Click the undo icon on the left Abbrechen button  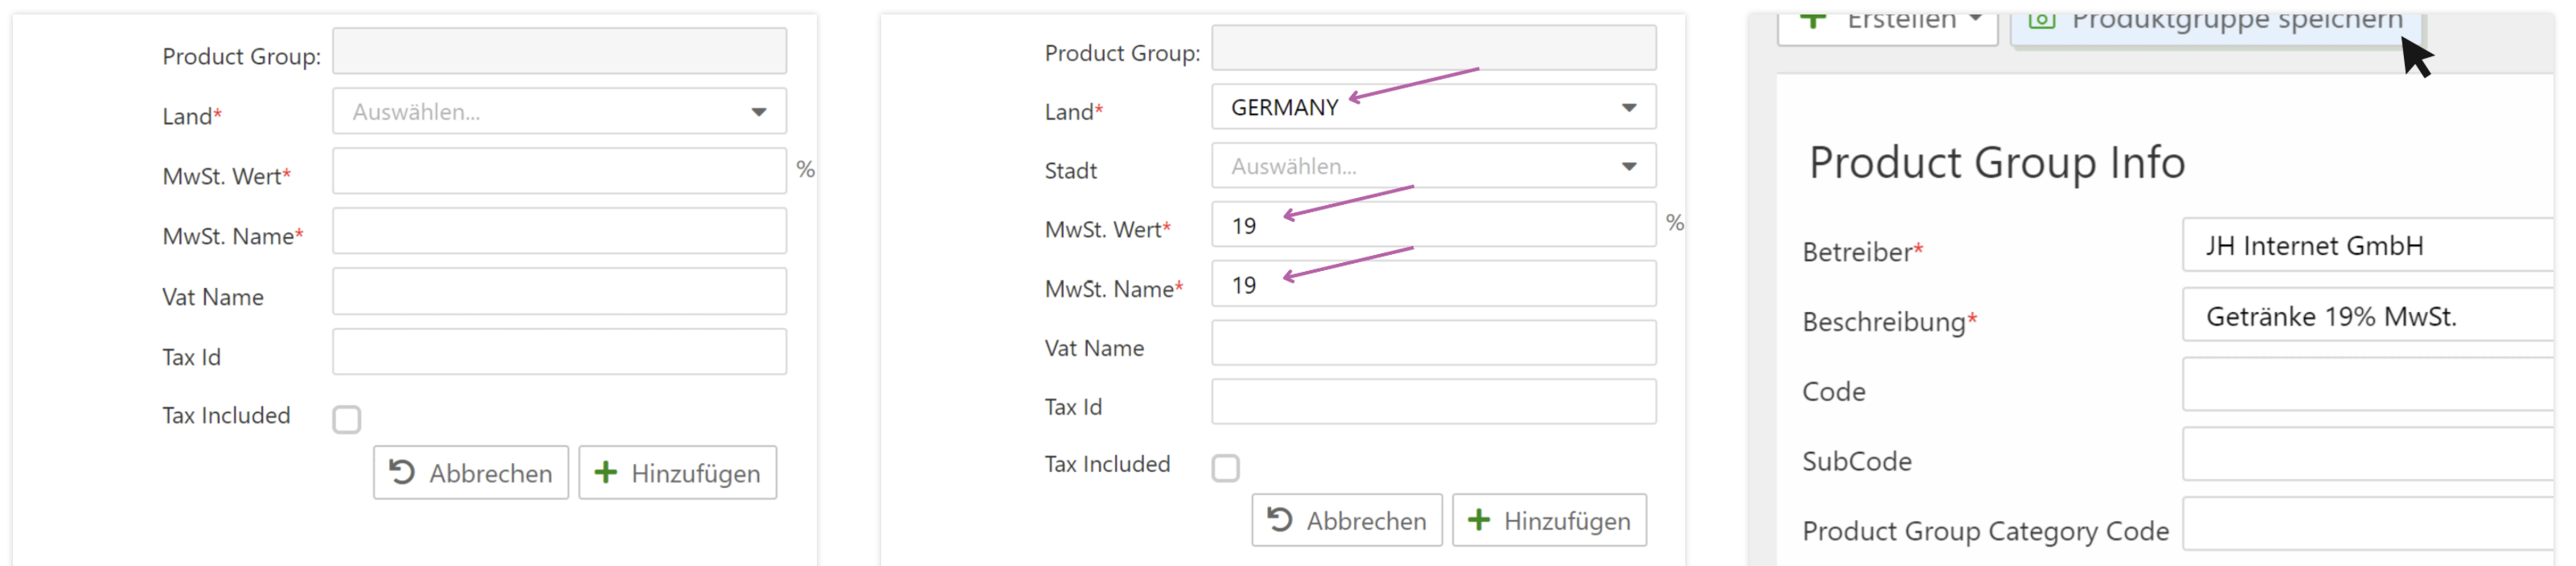coord(402,472)
